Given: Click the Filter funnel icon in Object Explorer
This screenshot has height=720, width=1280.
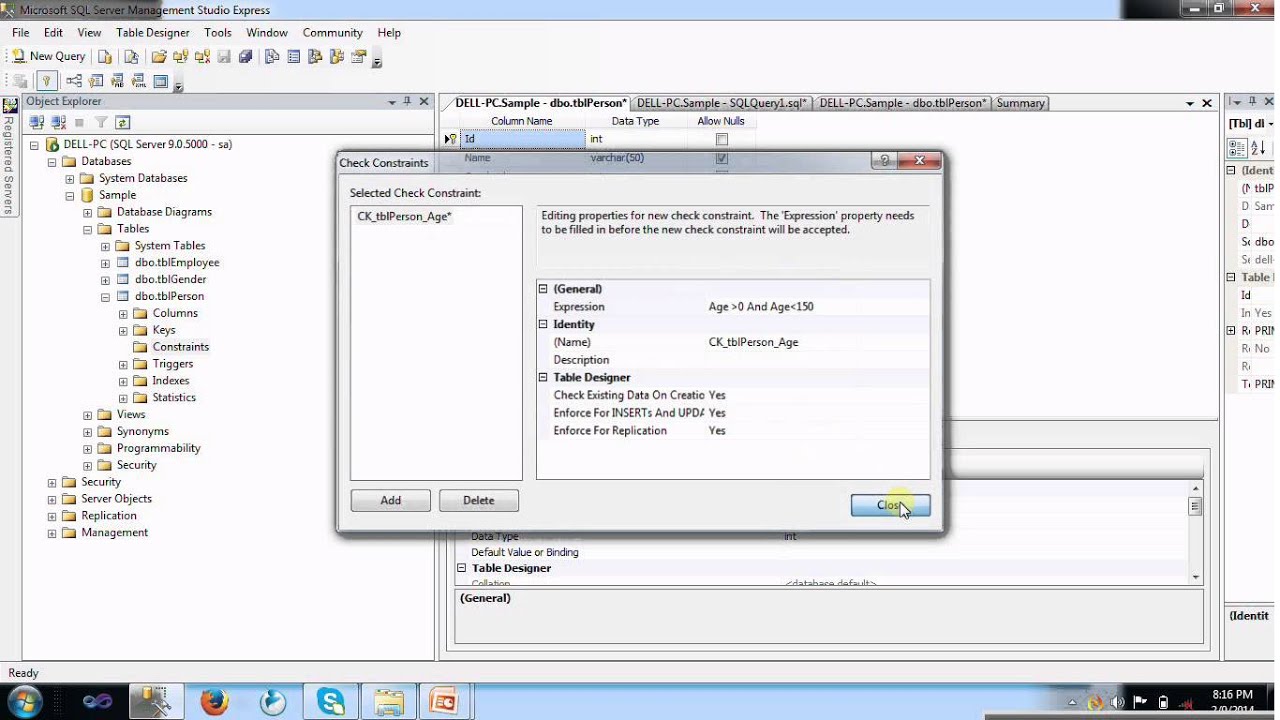Looking at the screenshot, I should coord(101,122).
